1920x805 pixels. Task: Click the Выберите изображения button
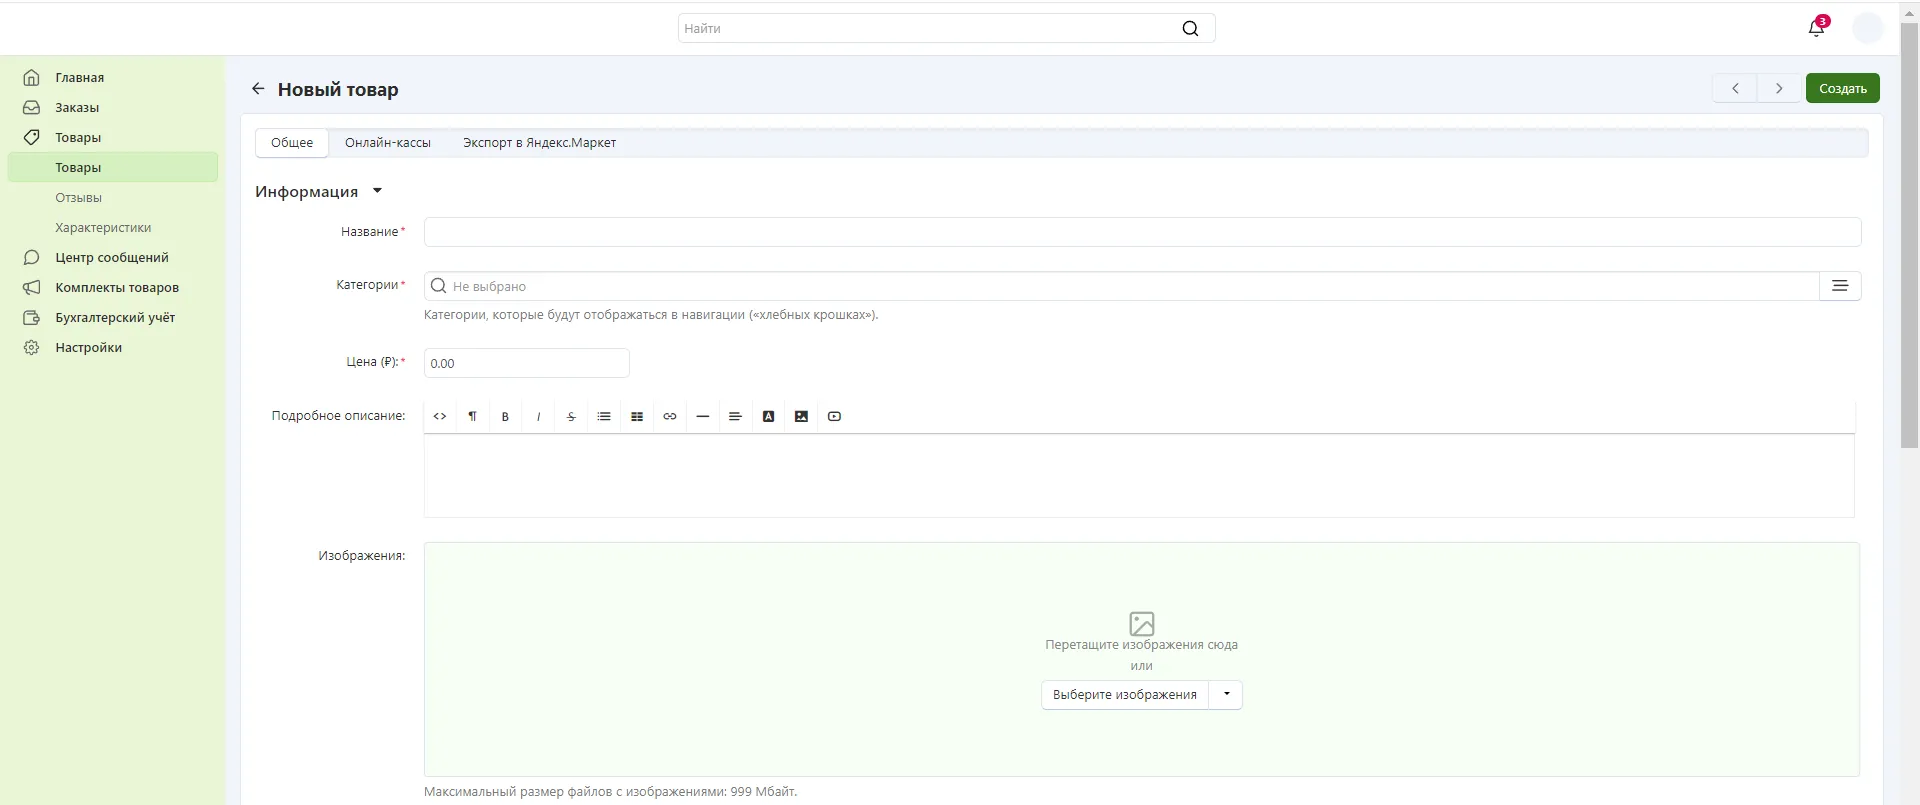(1124, 695)
